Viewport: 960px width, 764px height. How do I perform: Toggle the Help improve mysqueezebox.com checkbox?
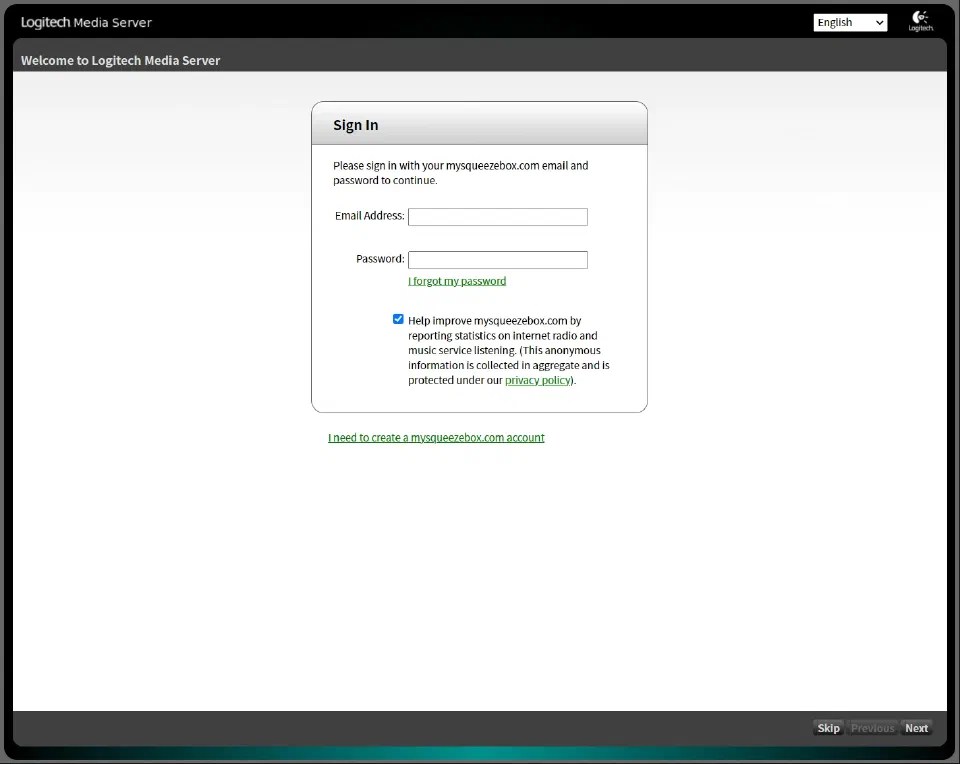click(398, 319)
